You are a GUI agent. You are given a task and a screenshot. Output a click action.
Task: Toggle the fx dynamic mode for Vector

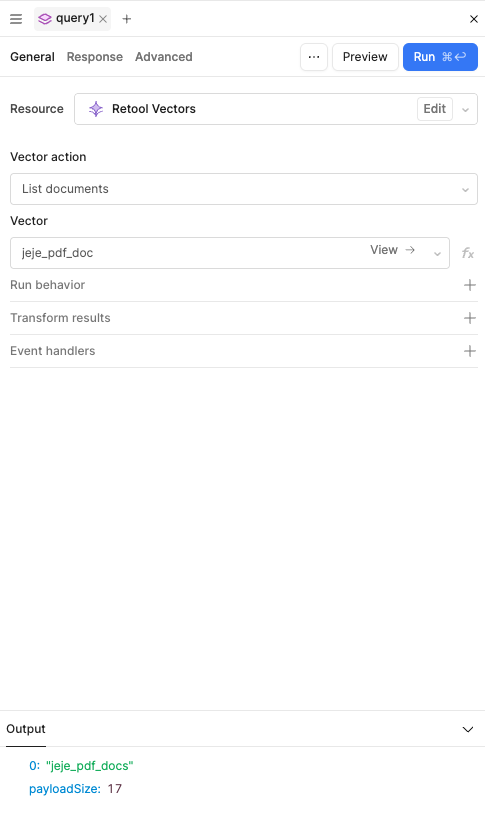pyautogui.click(x=468, y=253)
